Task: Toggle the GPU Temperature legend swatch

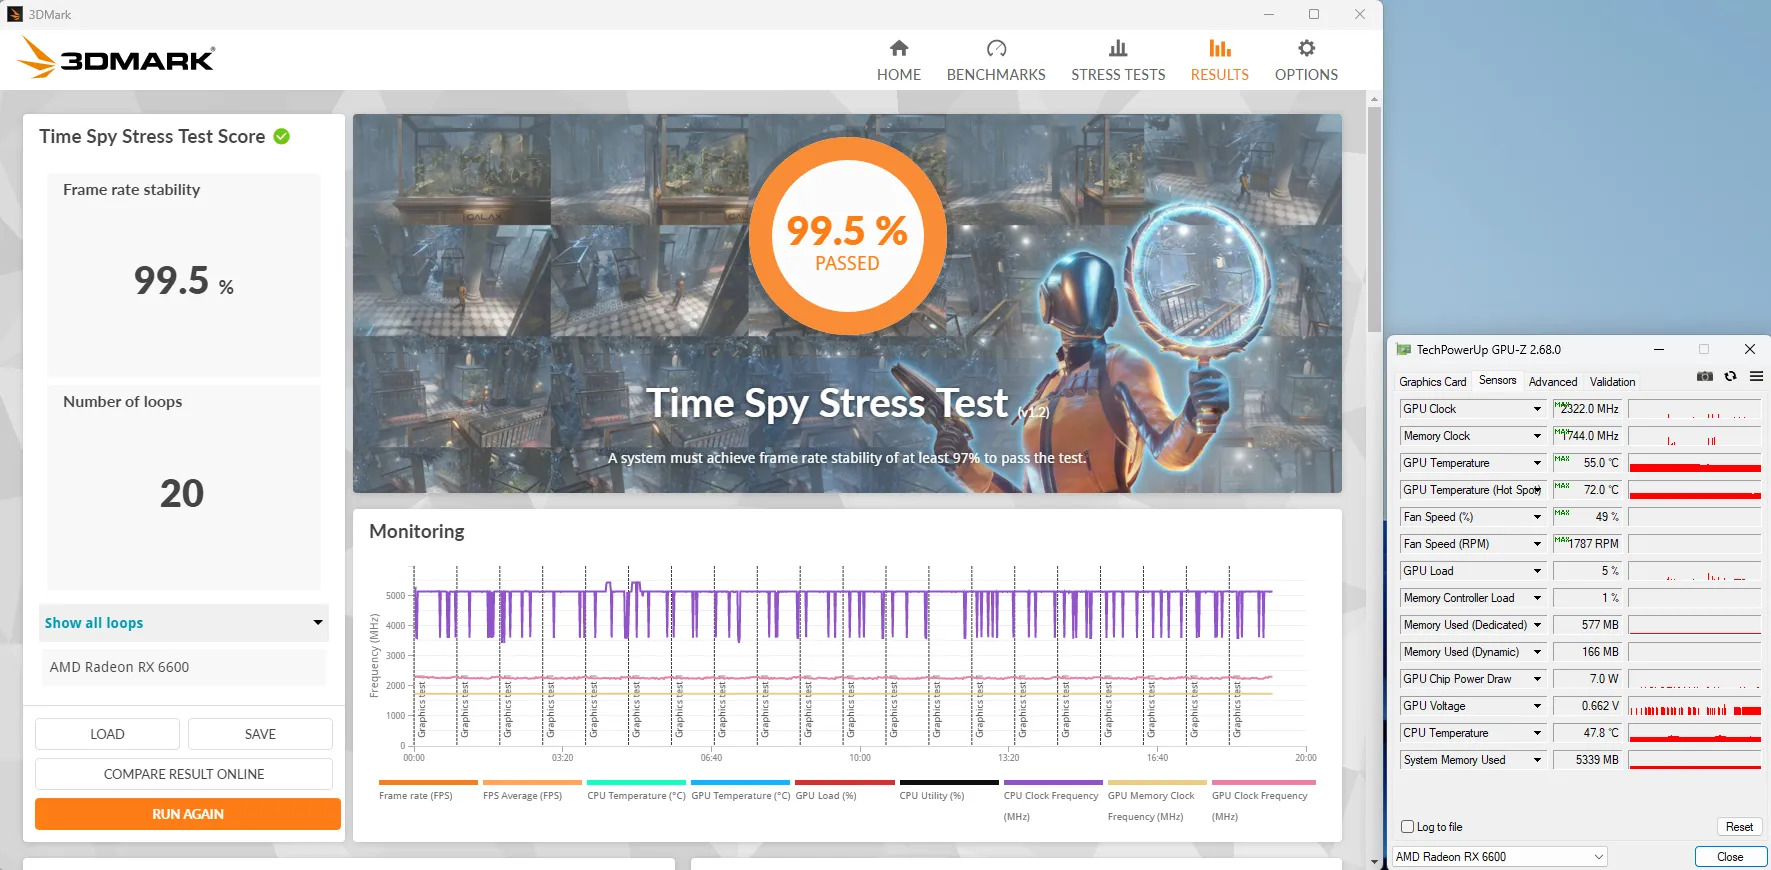Action: 740,782
